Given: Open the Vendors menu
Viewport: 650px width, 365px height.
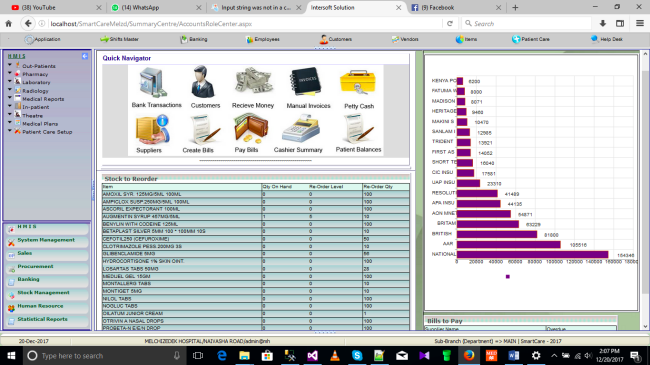Looking at the screenshot, I should coord(405,39).
